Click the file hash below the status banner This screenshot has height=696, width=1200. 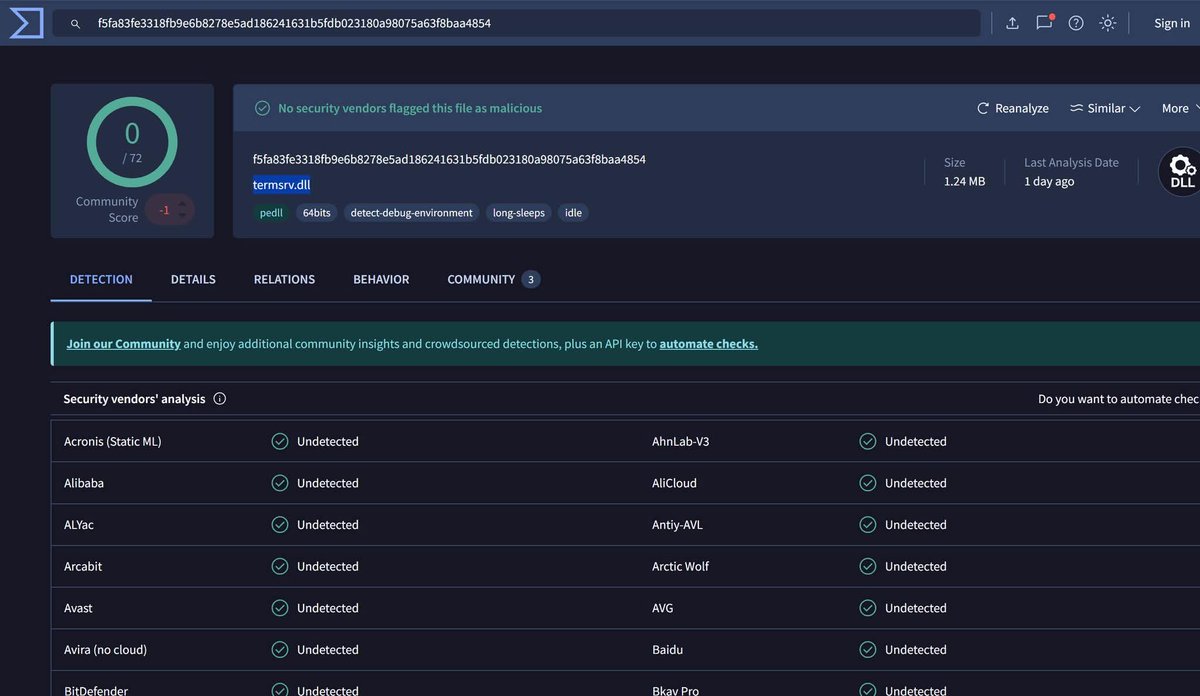tap(449, 159)
